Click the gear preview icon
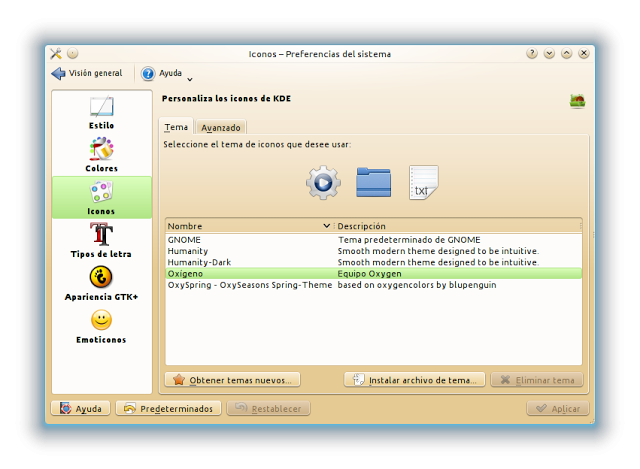Screen dimensions: 640x469 [x=322, y=182]
